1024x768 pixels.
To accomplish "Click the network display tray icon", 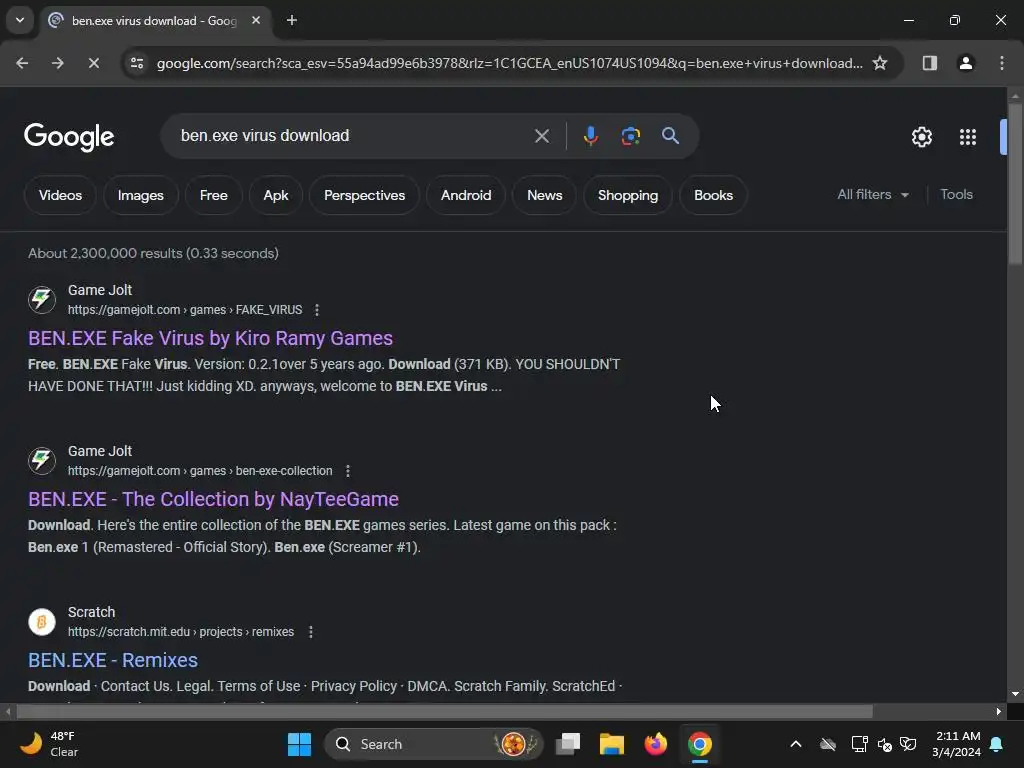I will point(859,744).
